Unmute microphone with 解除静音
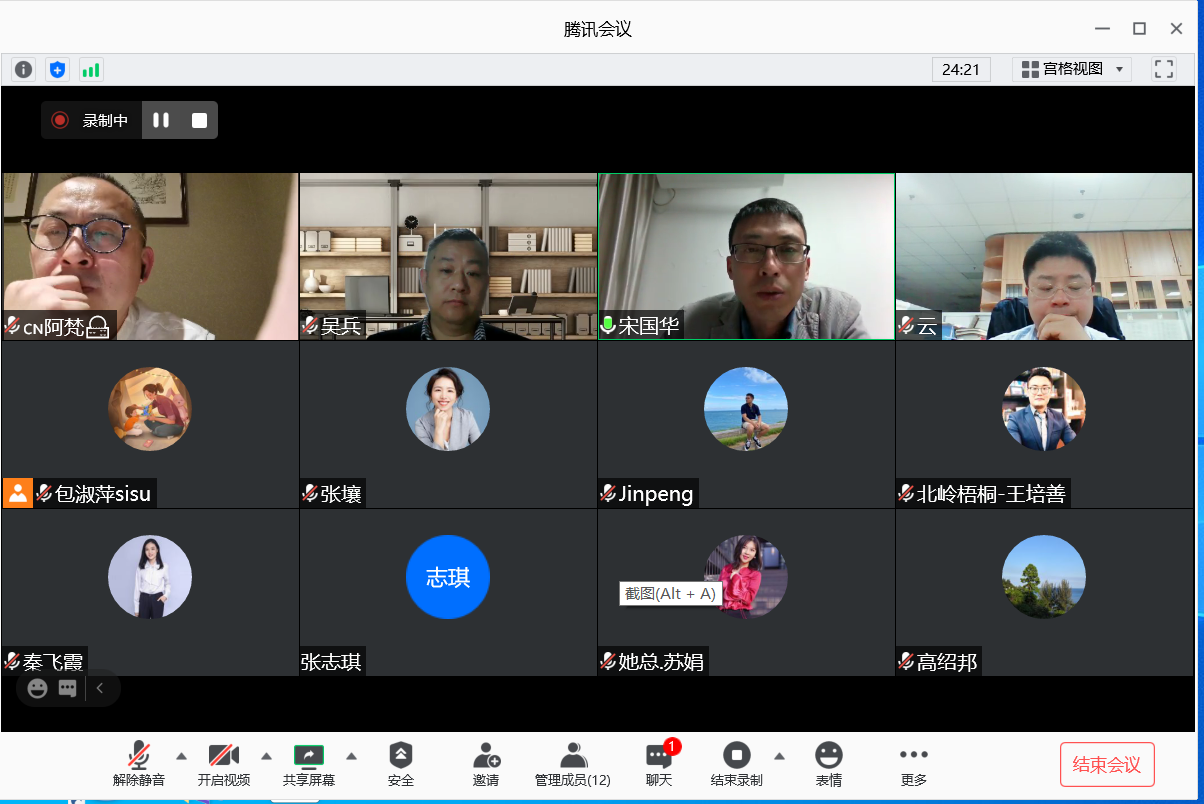1204x804 pixels. point(139,764)
